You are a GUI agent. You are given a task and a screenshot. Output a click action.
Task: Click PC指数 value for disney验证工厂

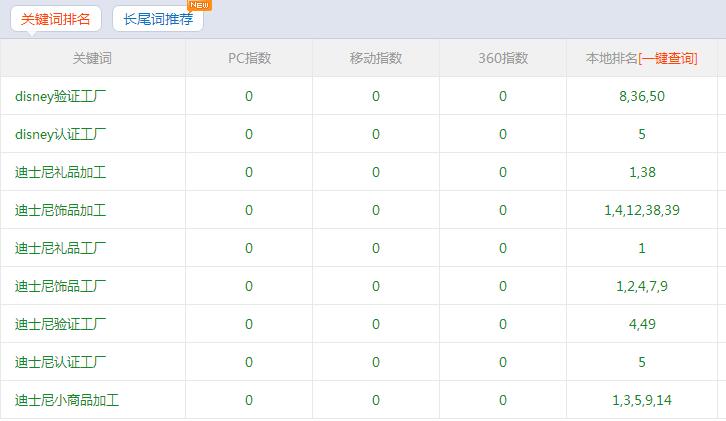249,96
